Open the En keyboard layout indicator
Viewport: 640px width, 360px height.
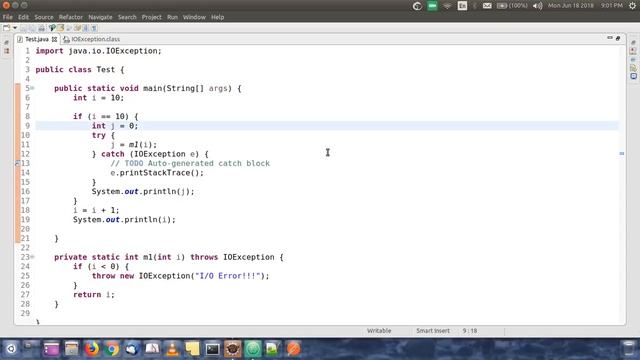(462, 6)
